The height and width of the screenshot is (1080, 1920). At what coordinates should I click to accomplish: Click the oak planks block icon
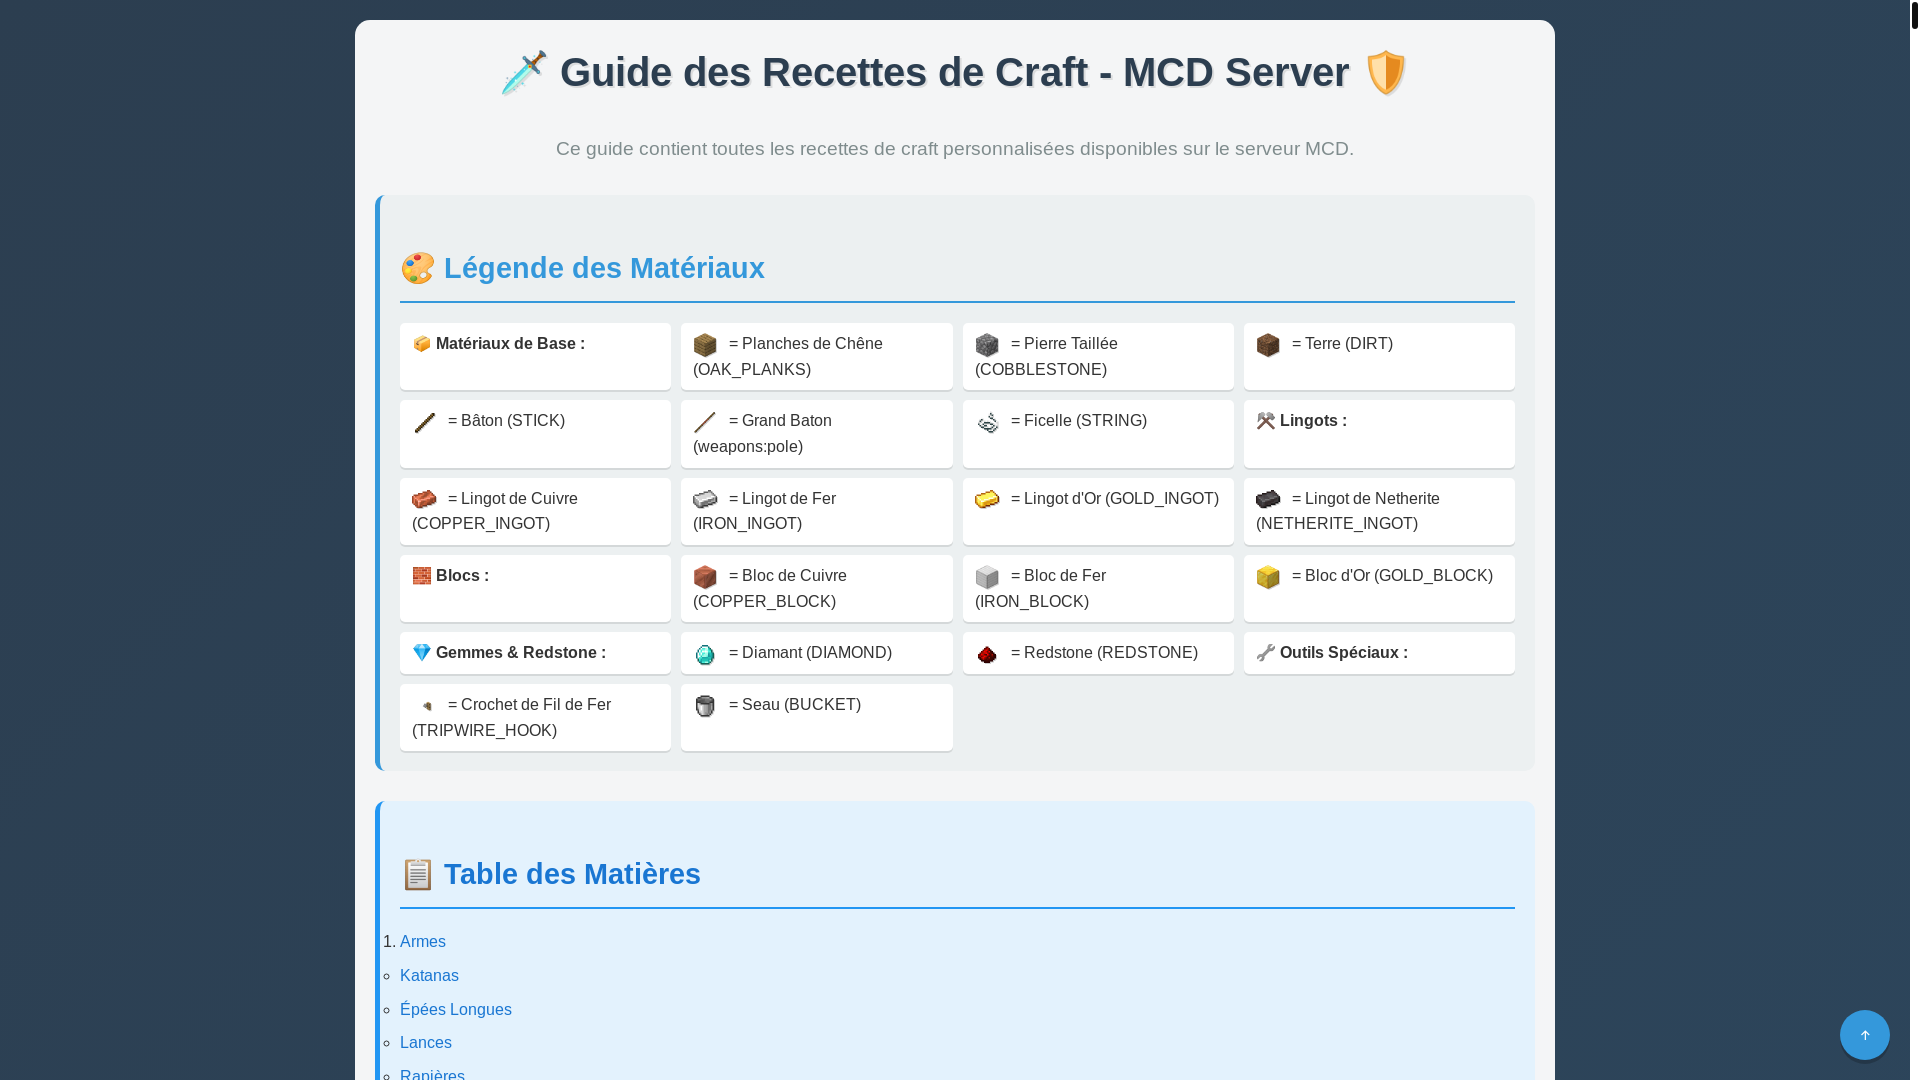(x=705, y=345)
